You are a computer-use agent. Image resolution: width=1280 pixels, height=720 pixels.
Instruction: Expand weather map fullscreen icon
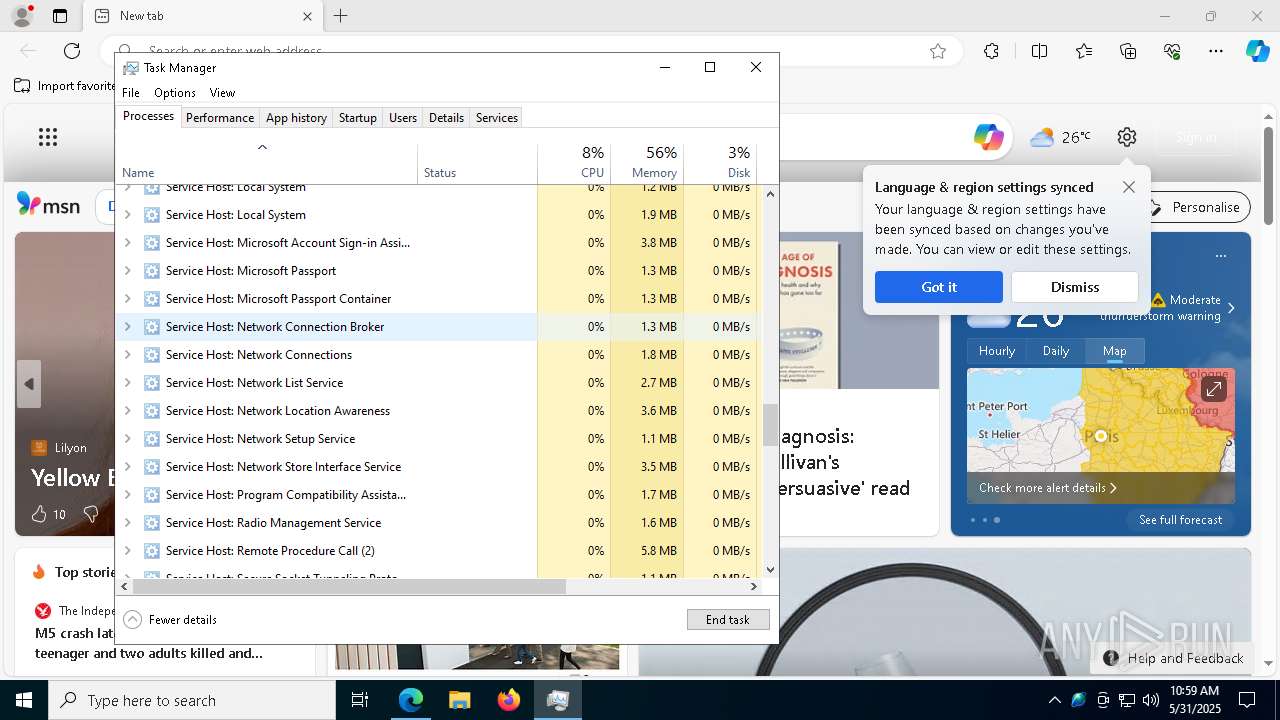point(1213,389)
